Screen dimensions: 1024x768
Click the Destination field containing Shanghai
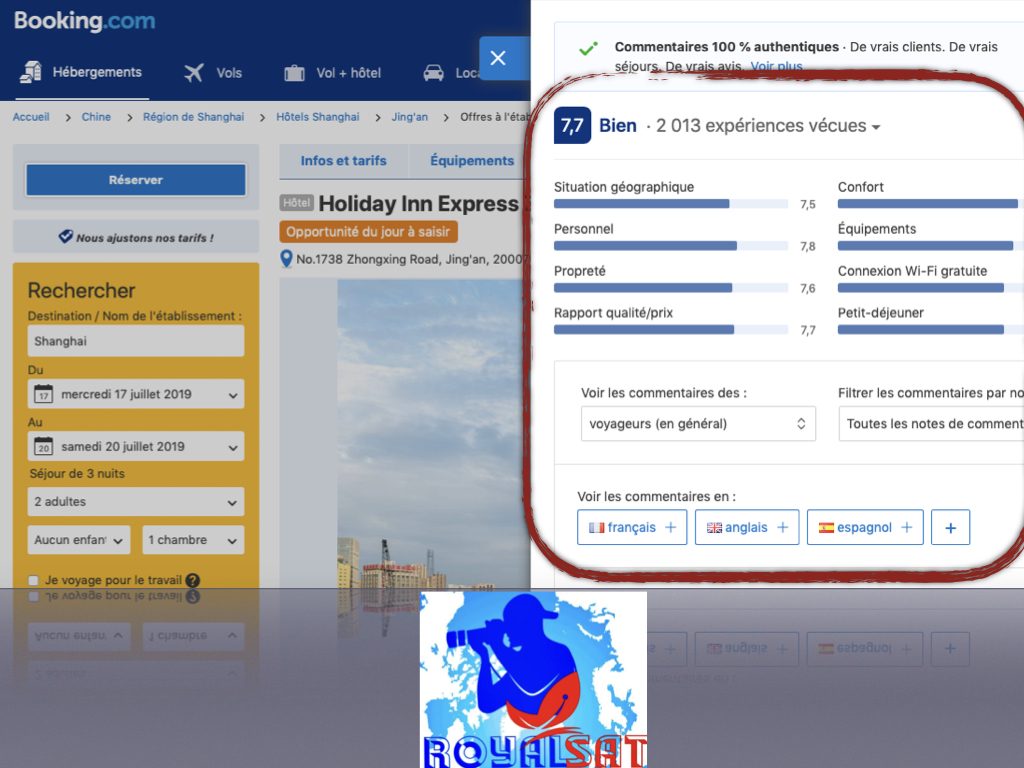(x=135, y=341)
